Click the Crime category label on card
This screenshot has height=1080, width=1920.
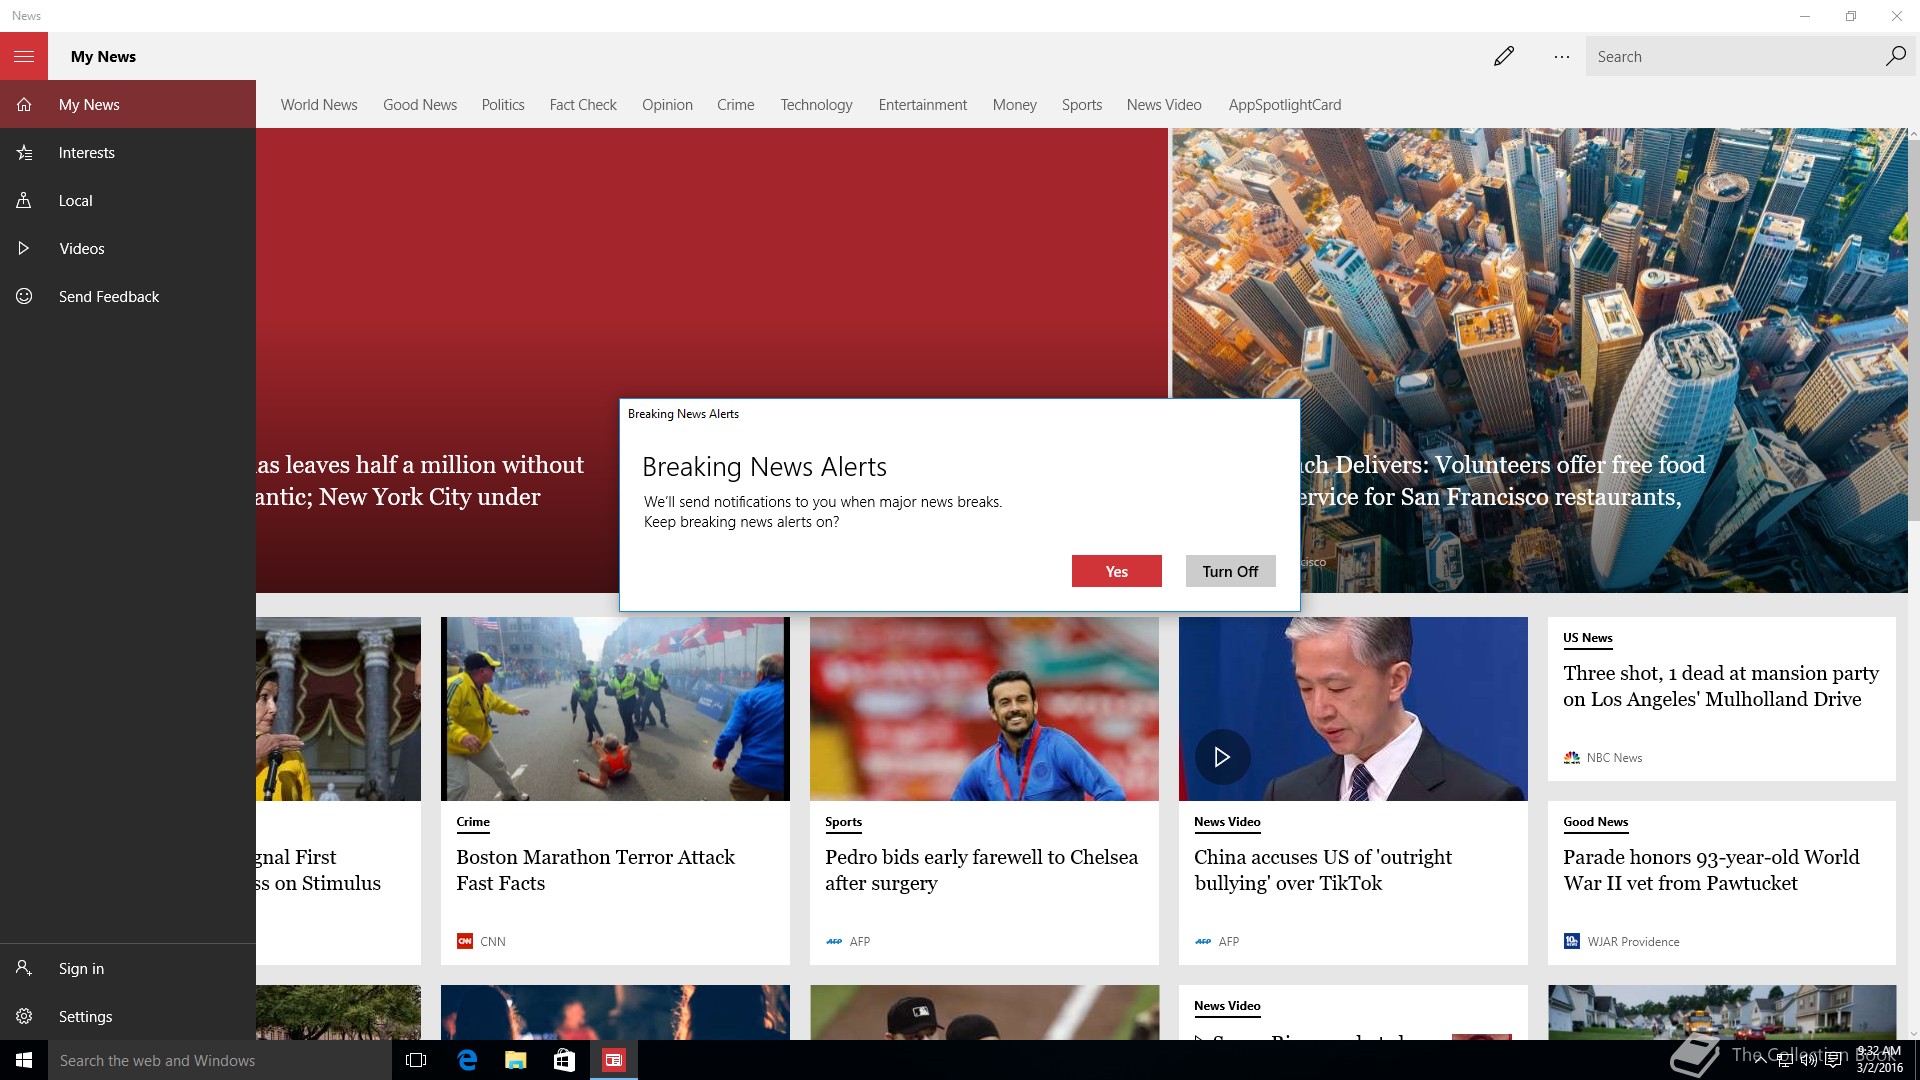[473, 822]
